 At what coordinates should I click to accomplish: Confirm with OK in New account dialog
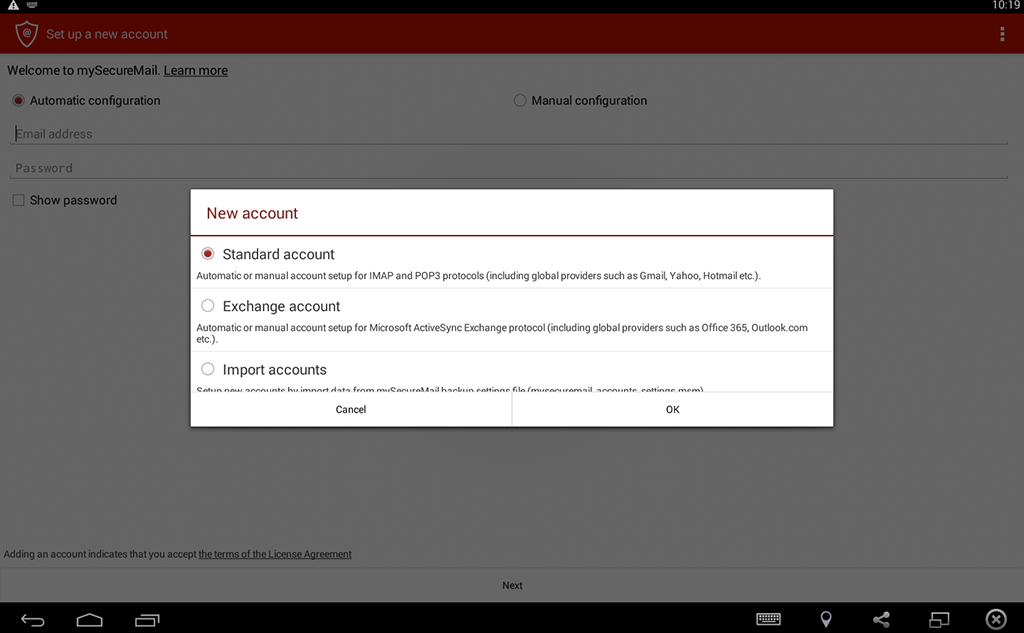coord(673,410)
